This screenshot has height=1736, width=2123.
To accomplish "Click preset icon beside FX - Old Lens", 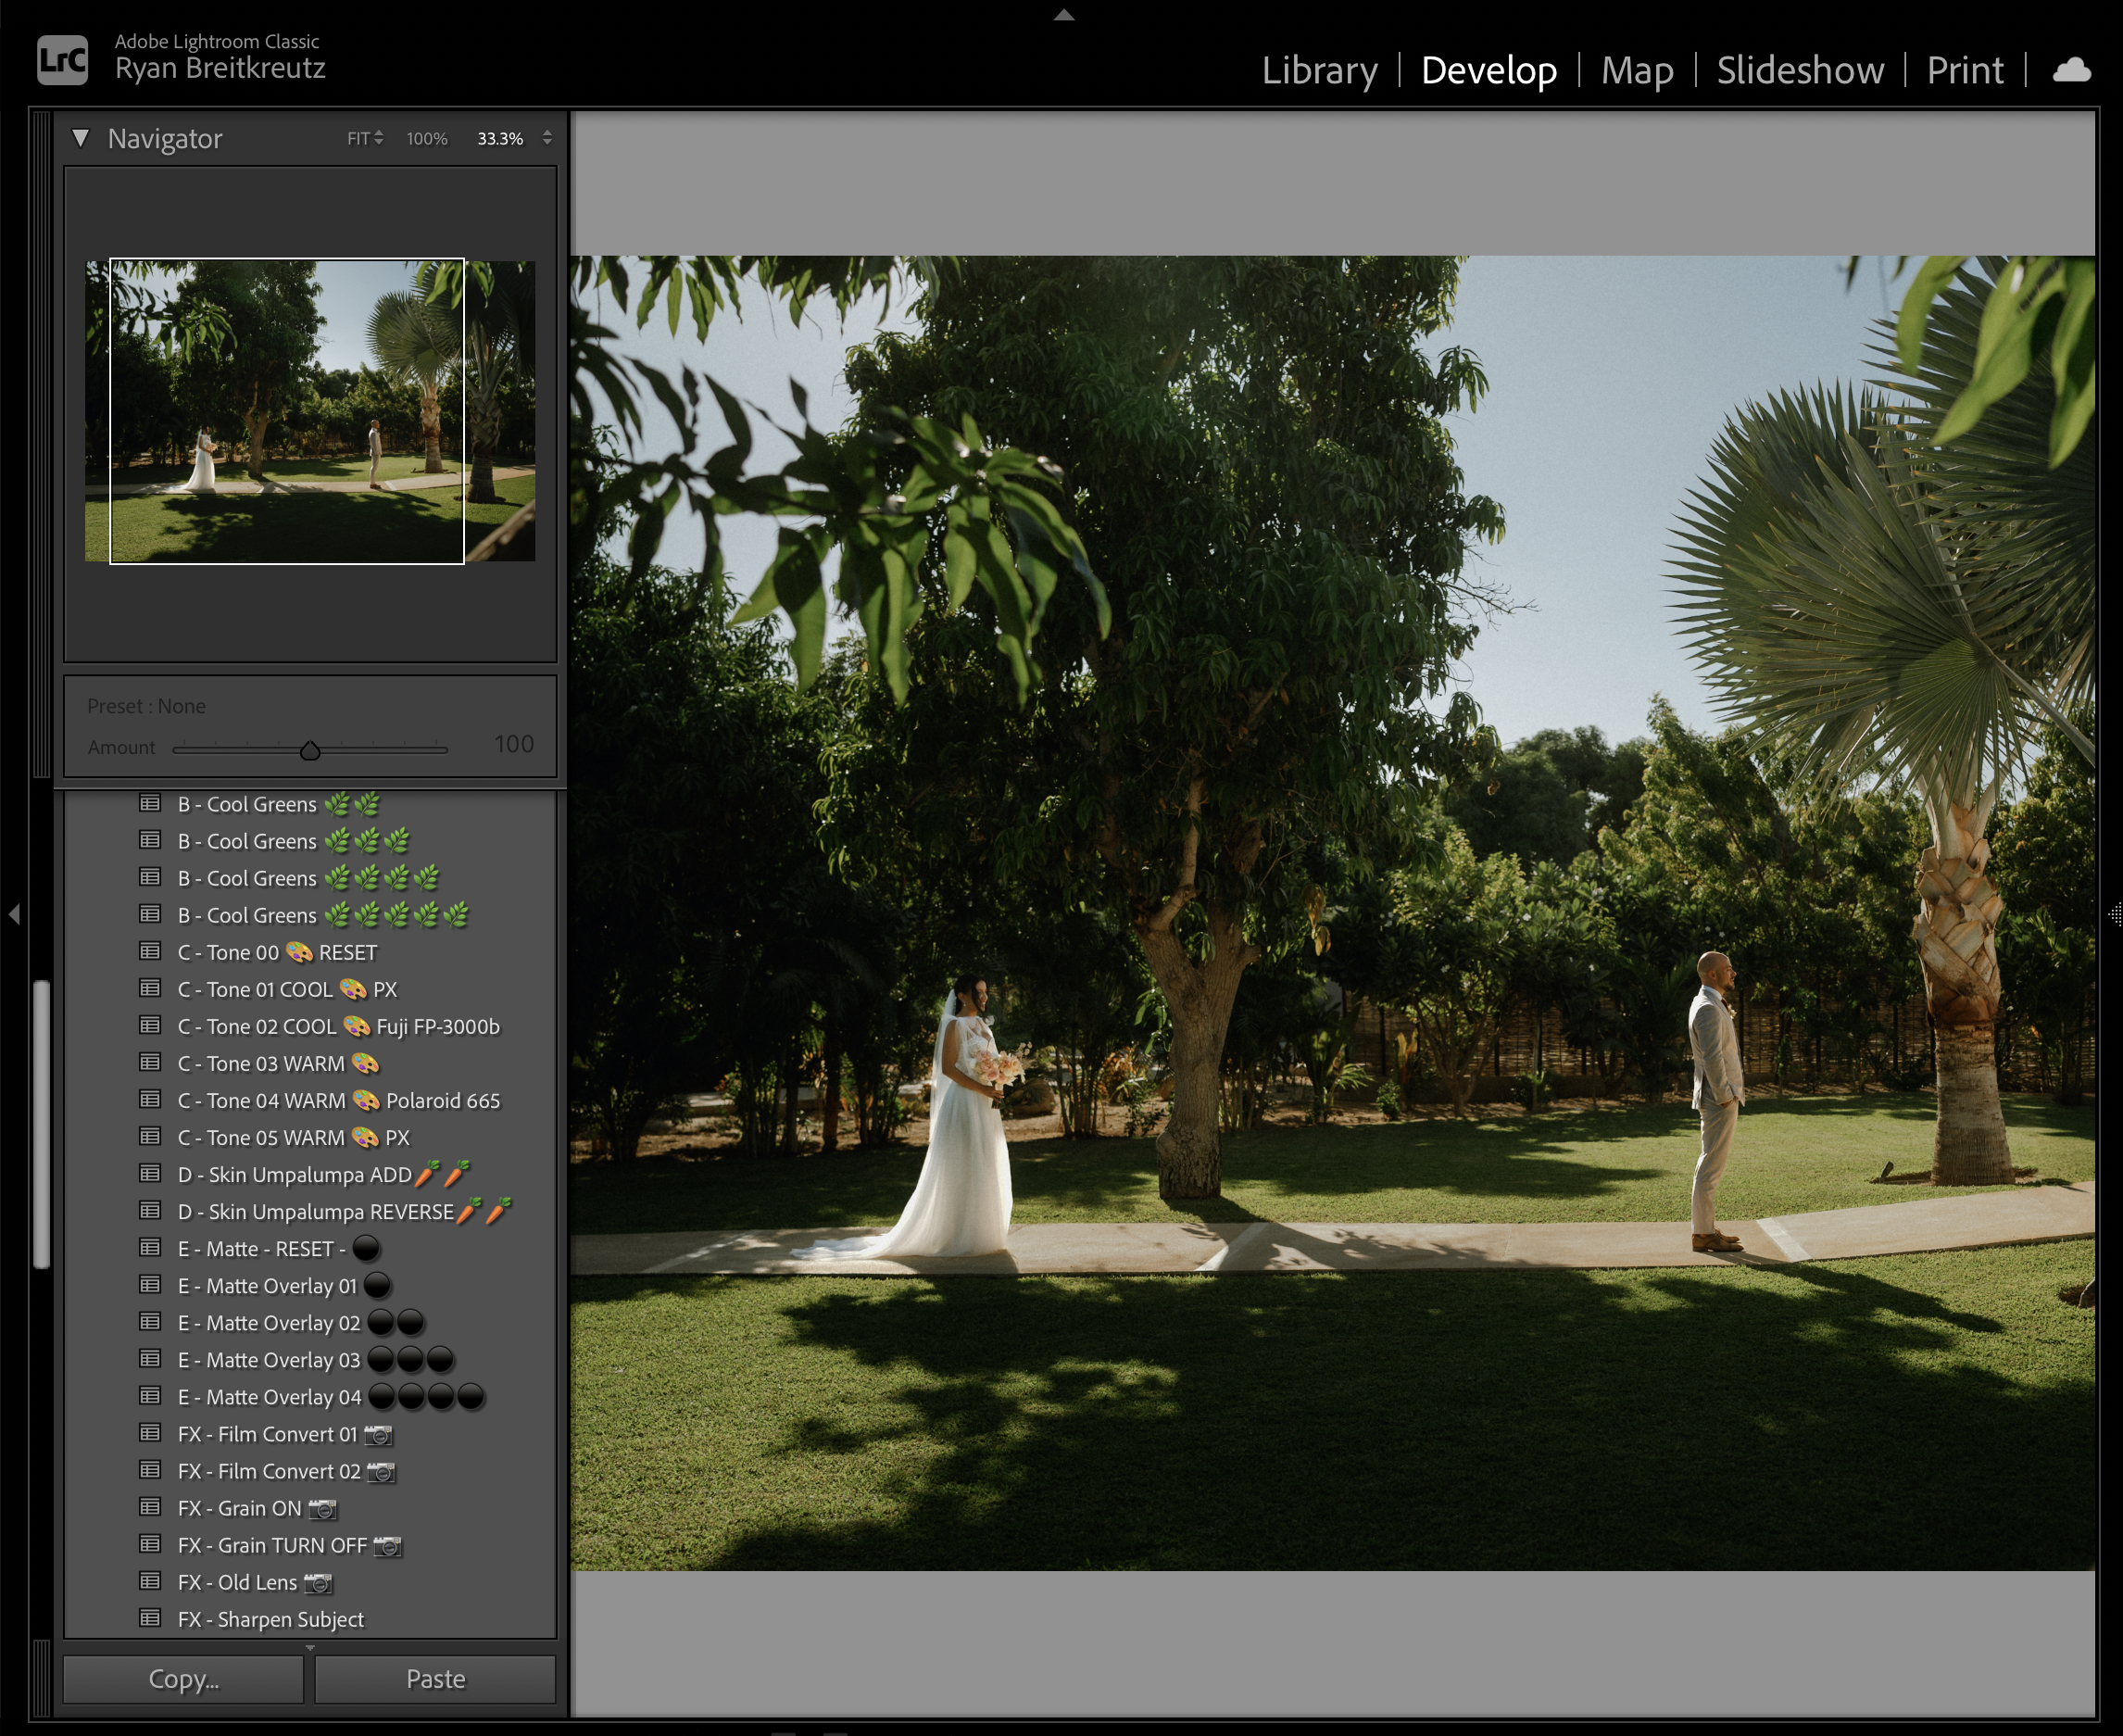I will tap(150, 1581).
